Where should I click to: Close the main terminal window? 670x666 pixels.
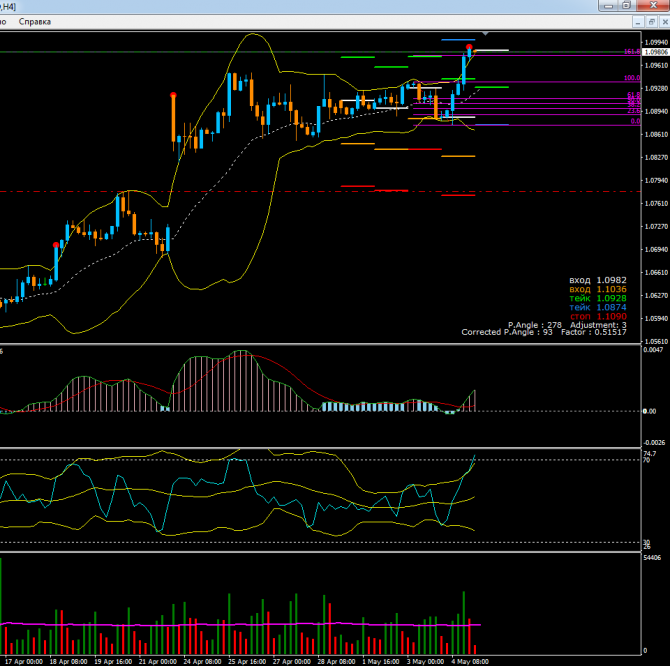[x=653, y=5]
